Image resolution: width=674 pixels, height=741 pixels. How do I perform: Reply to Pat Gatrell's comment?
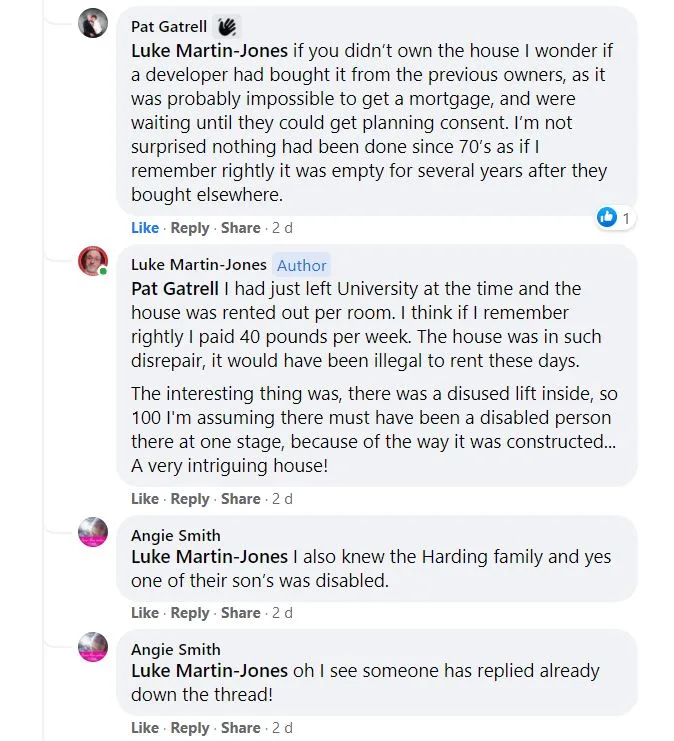pyautogui.click(x=190, y=228)
